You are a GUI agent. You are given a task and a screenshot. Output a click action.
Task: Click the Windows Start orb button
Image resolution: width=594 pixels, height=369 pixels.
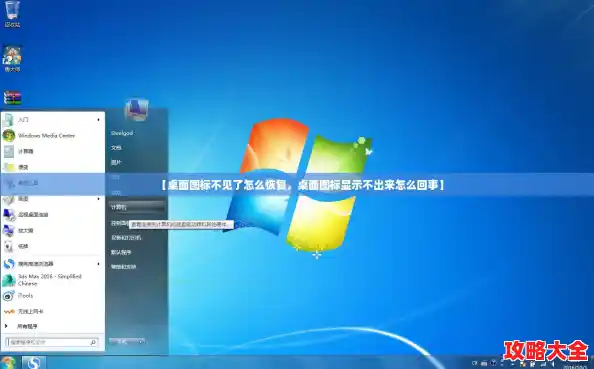click(8, 363)
